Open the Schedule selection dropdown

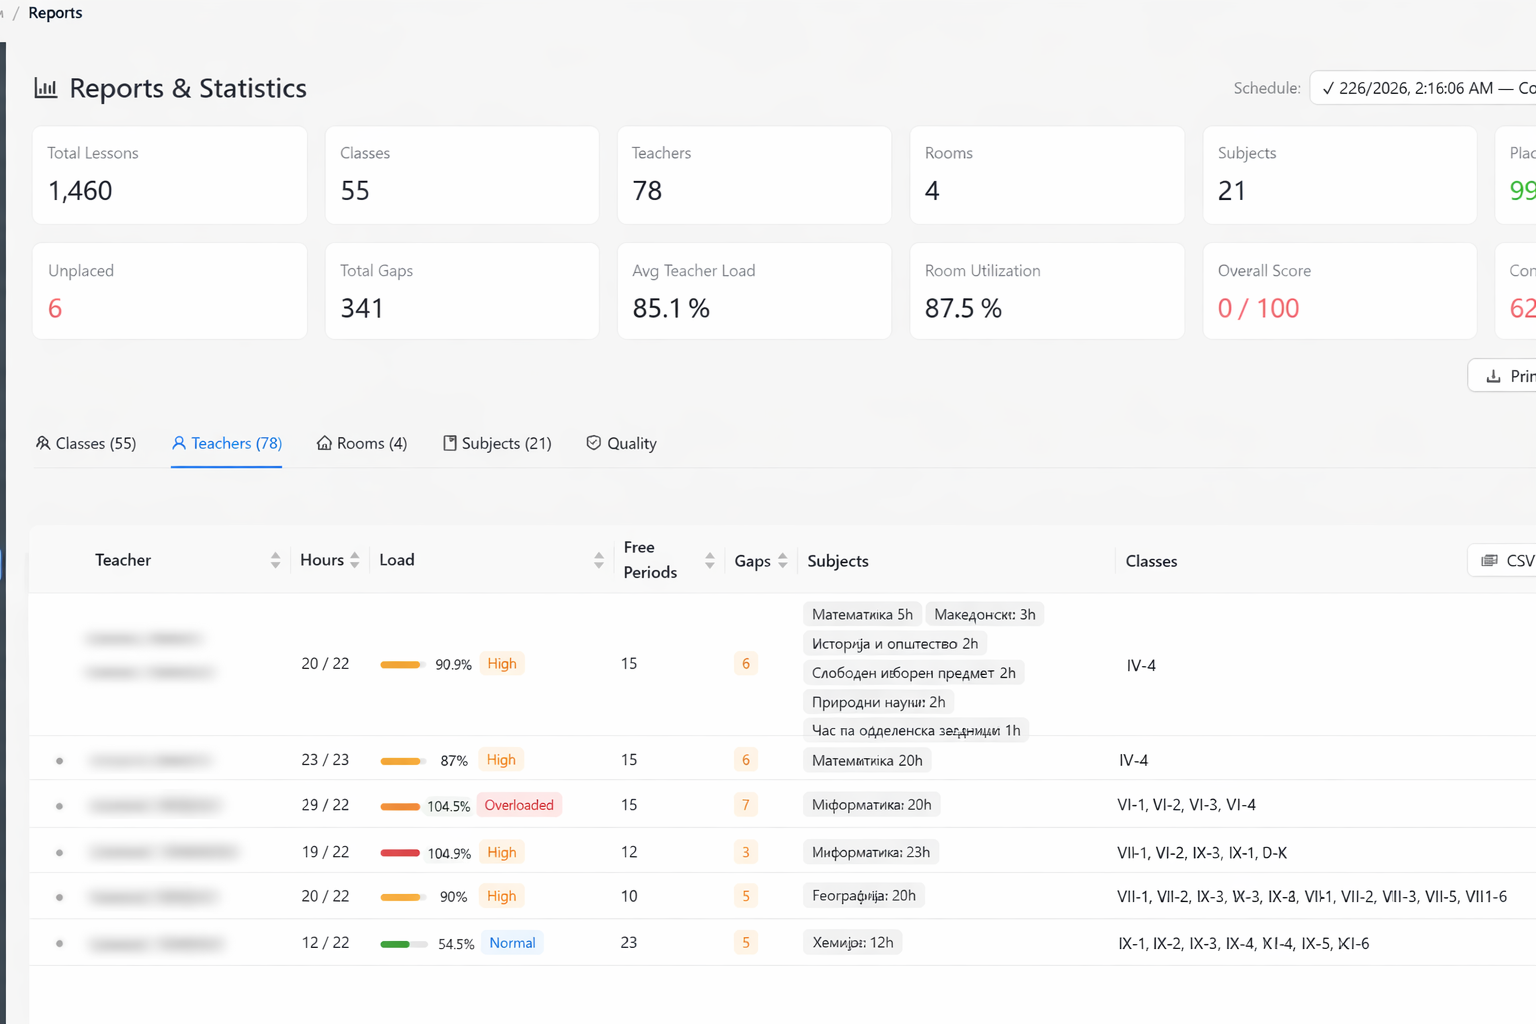click(x=1423, y=88)
